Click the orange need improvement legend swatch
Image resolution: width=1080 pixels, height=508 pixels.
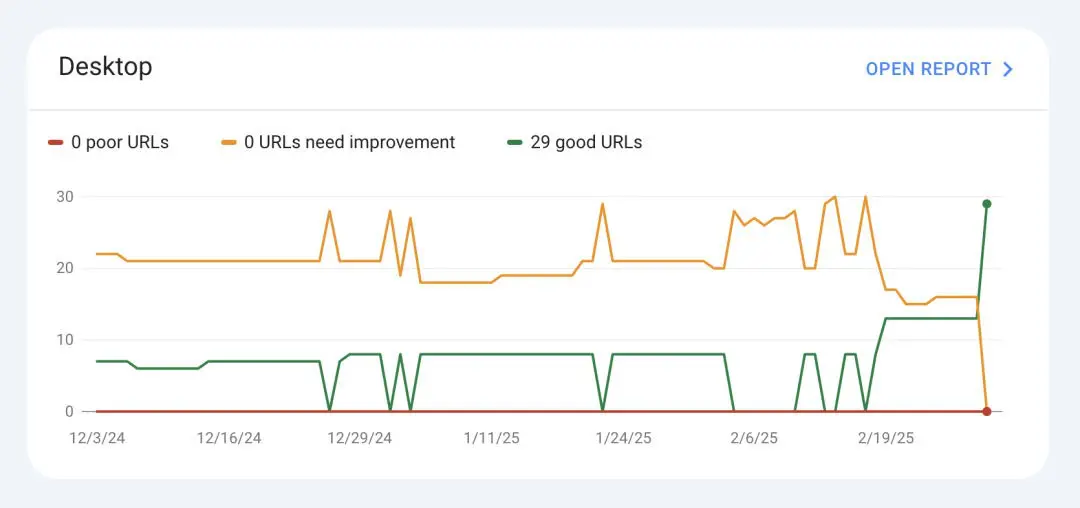(229, 143)
